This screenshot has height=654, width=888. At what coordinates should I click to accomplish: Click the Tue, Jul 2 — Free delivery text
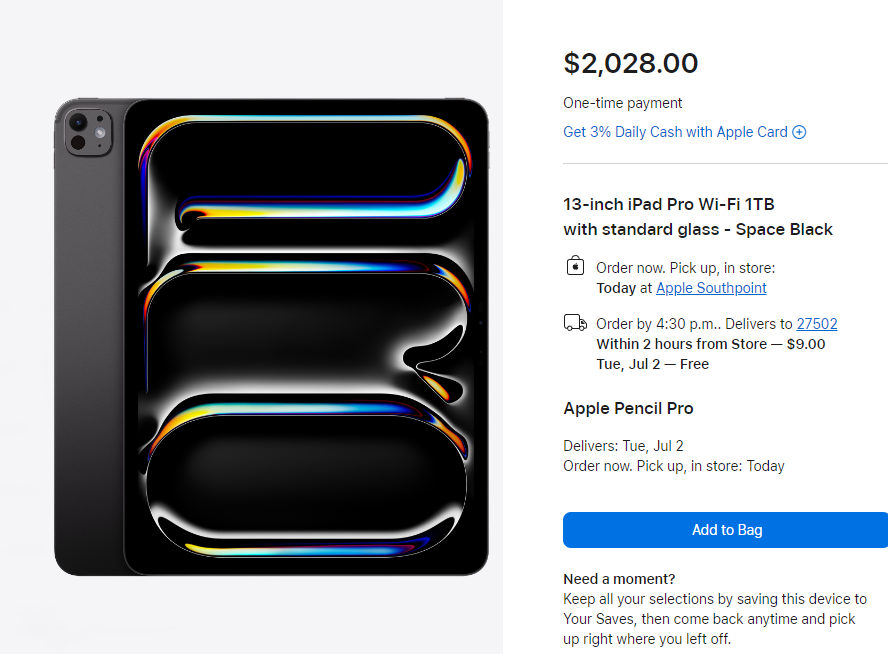tap(652, 364)
